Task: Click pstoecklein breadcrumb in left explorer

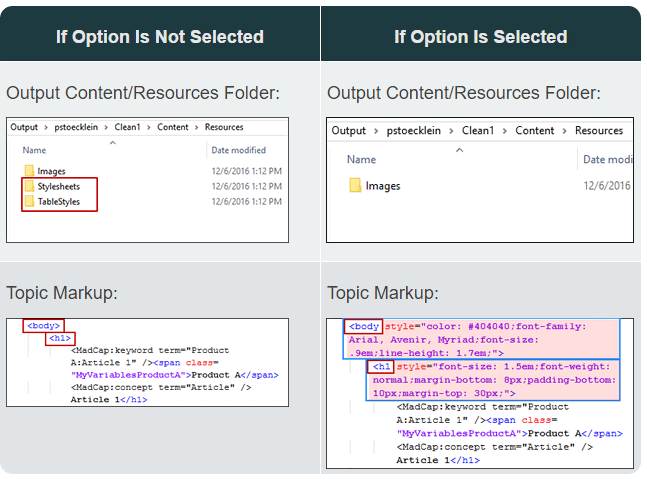Action: point(76,127)
